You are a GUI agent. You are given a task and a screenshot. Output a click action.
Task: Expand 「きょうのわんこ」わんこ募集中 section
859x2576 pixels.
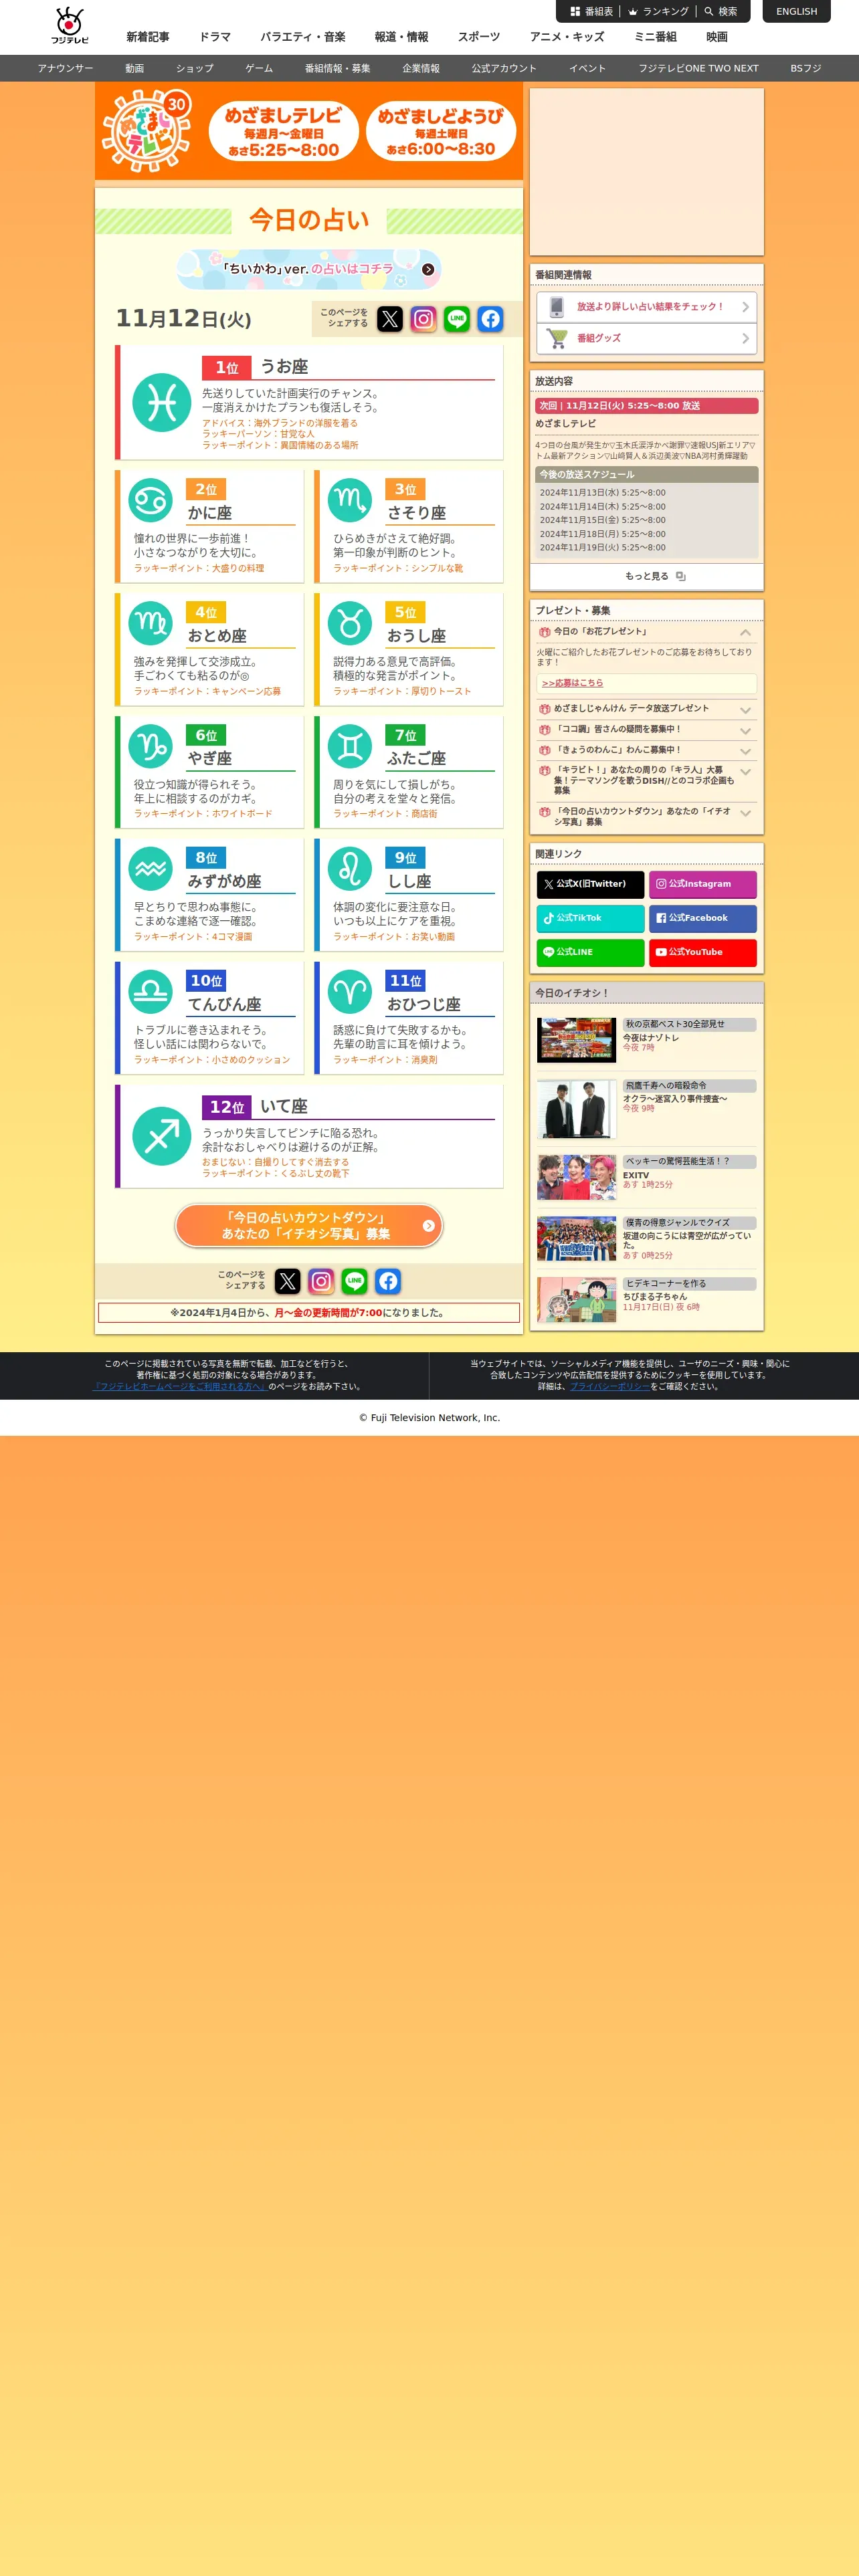745,751
